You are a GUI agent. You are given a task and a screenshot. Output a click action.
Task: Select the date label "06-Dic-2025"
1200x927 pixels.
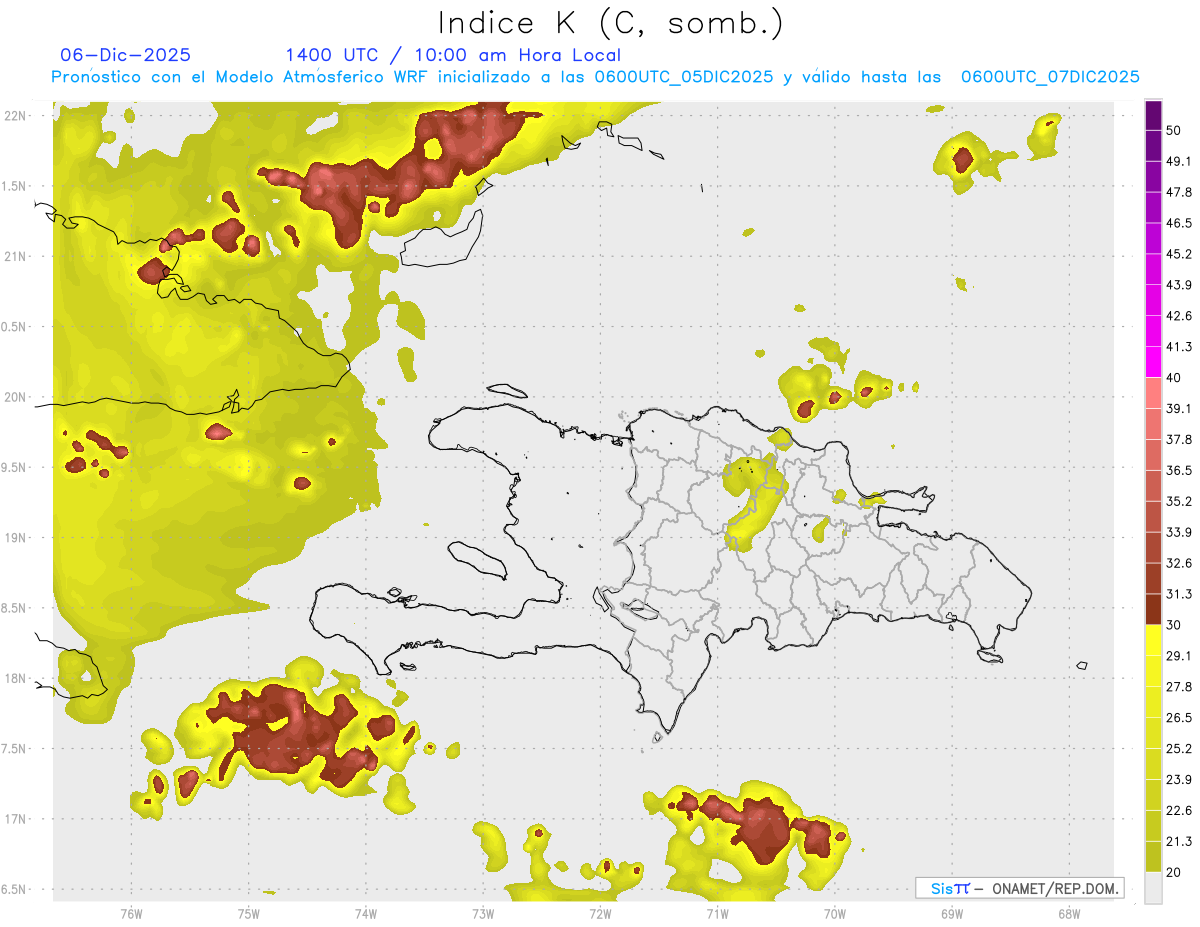click(125, 55)
